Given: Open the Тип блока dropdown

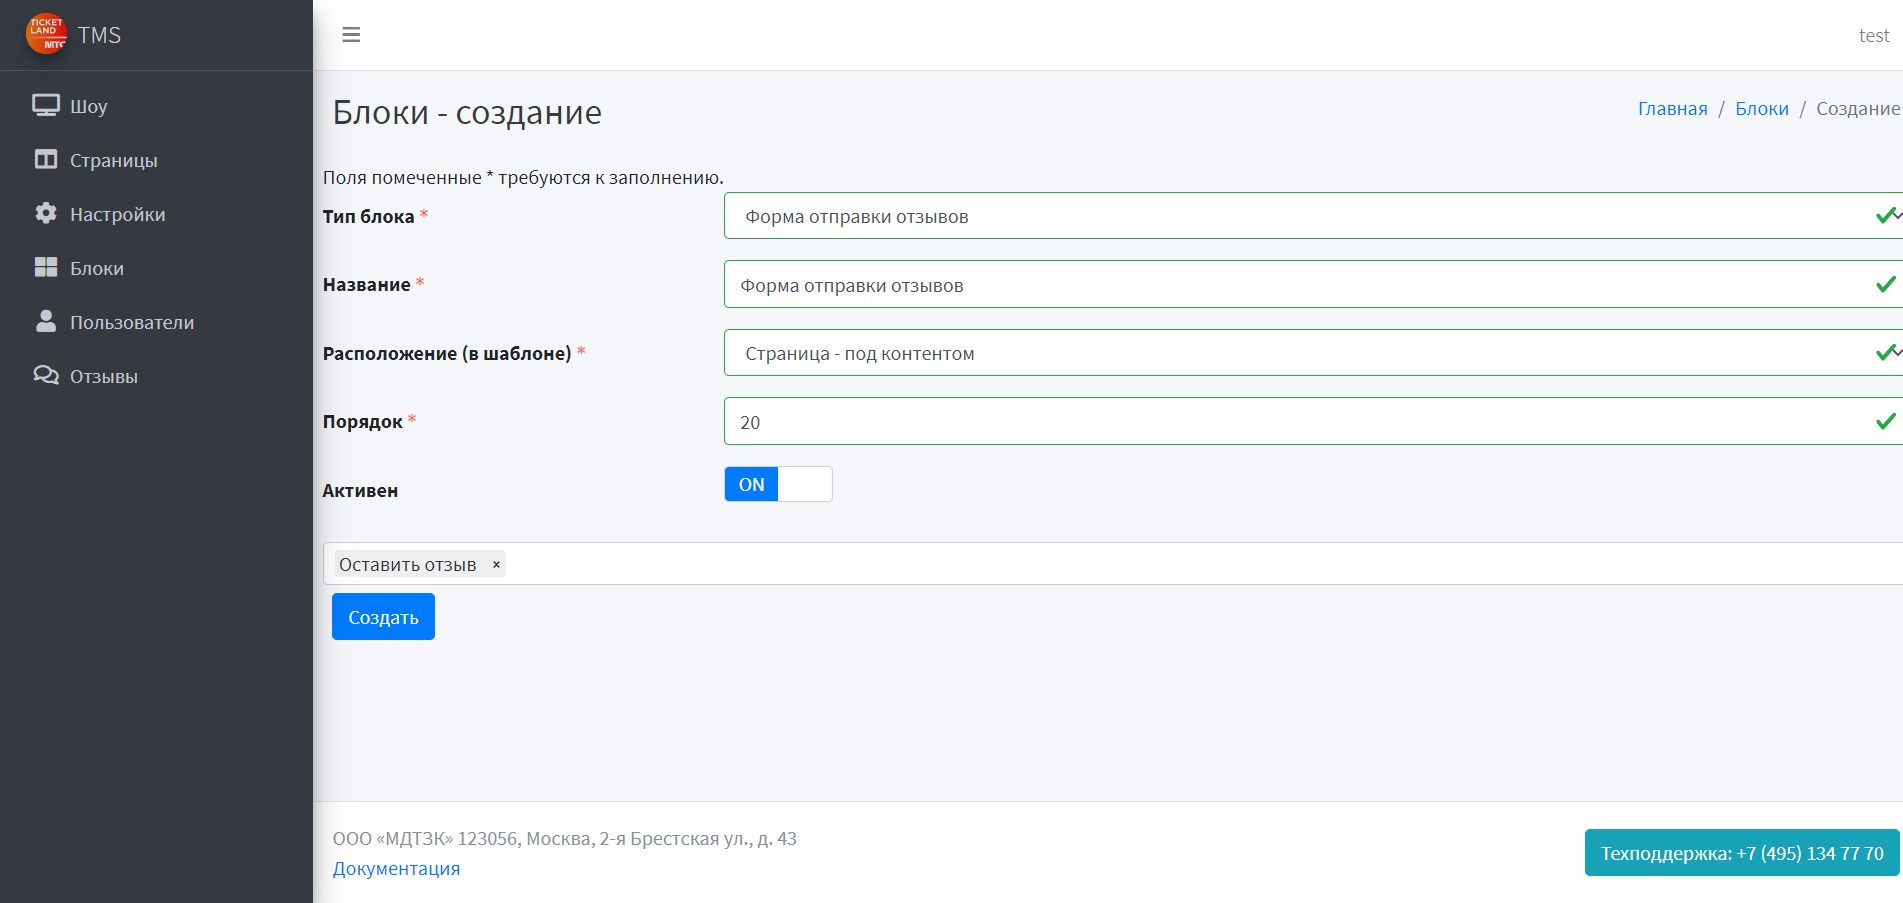Looking at the screenshot, I should (x=1313, y=216).
